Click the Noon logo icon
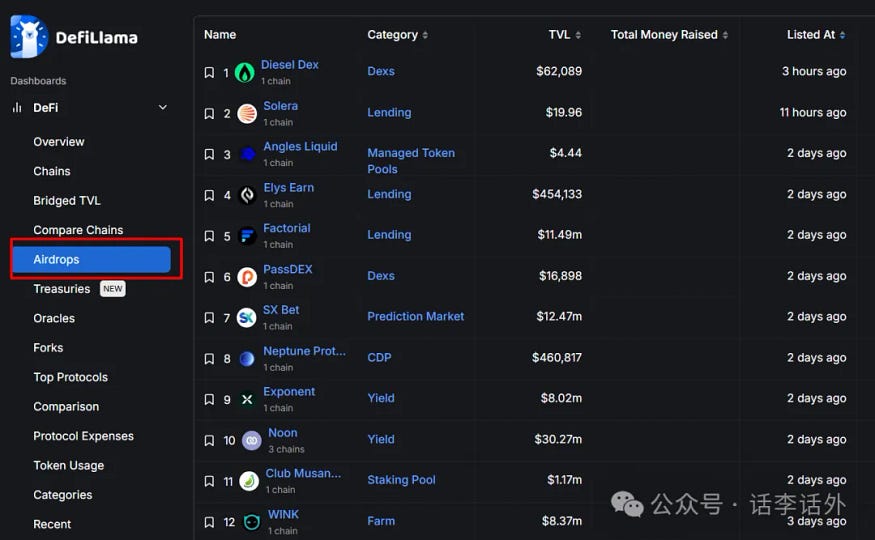 [252, 441]
